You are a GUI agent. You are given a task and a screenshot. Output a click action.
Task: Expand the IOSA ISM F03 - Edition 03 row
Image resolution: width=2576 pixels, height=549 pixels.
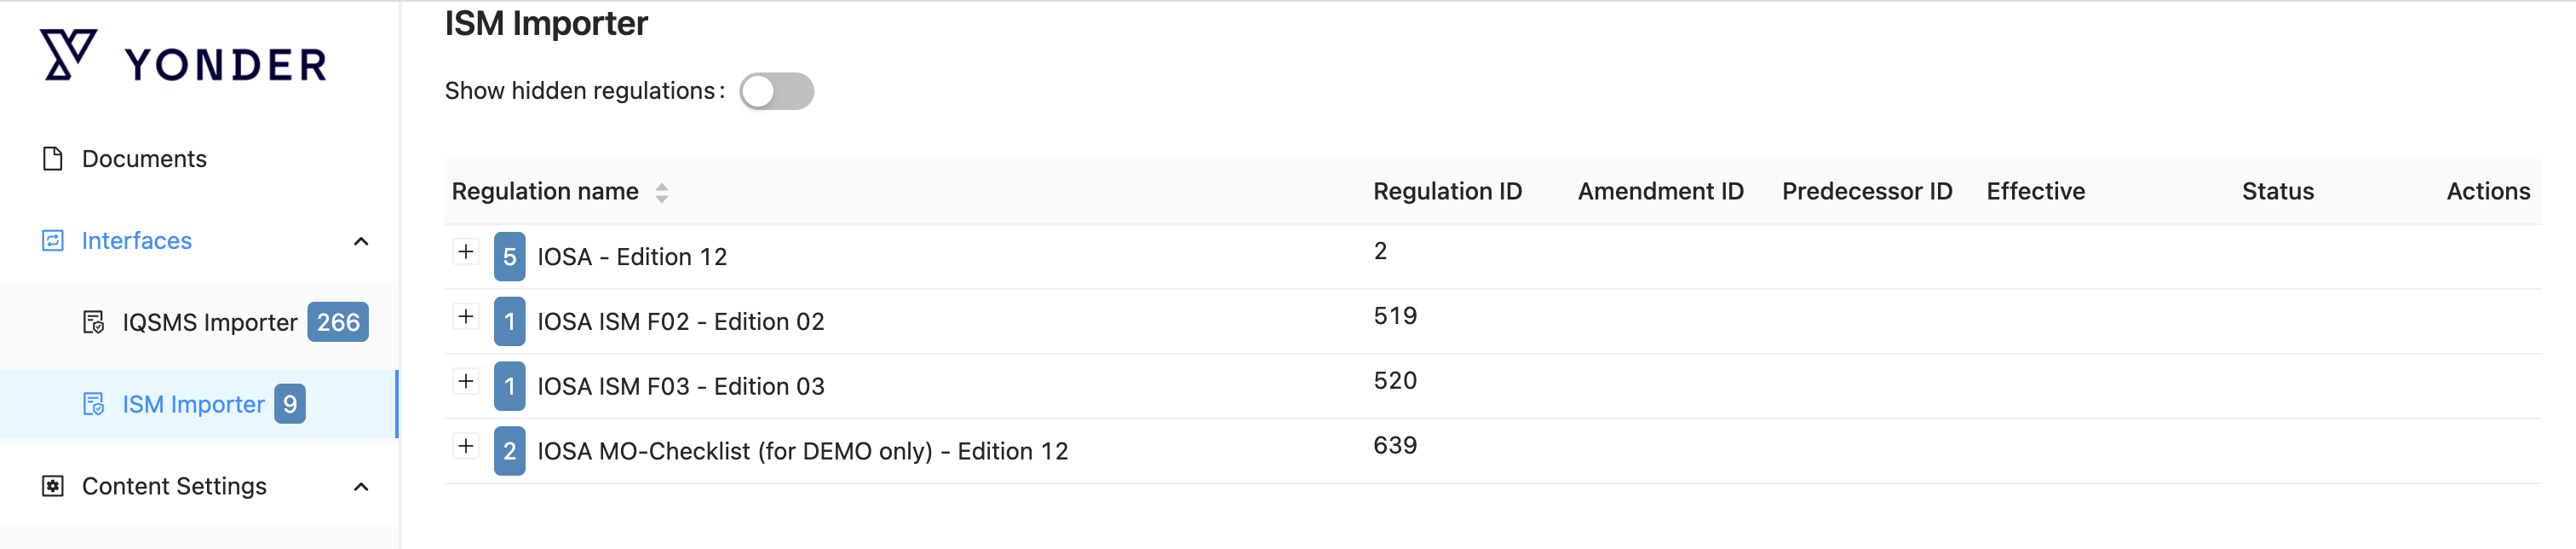(466, 381)
